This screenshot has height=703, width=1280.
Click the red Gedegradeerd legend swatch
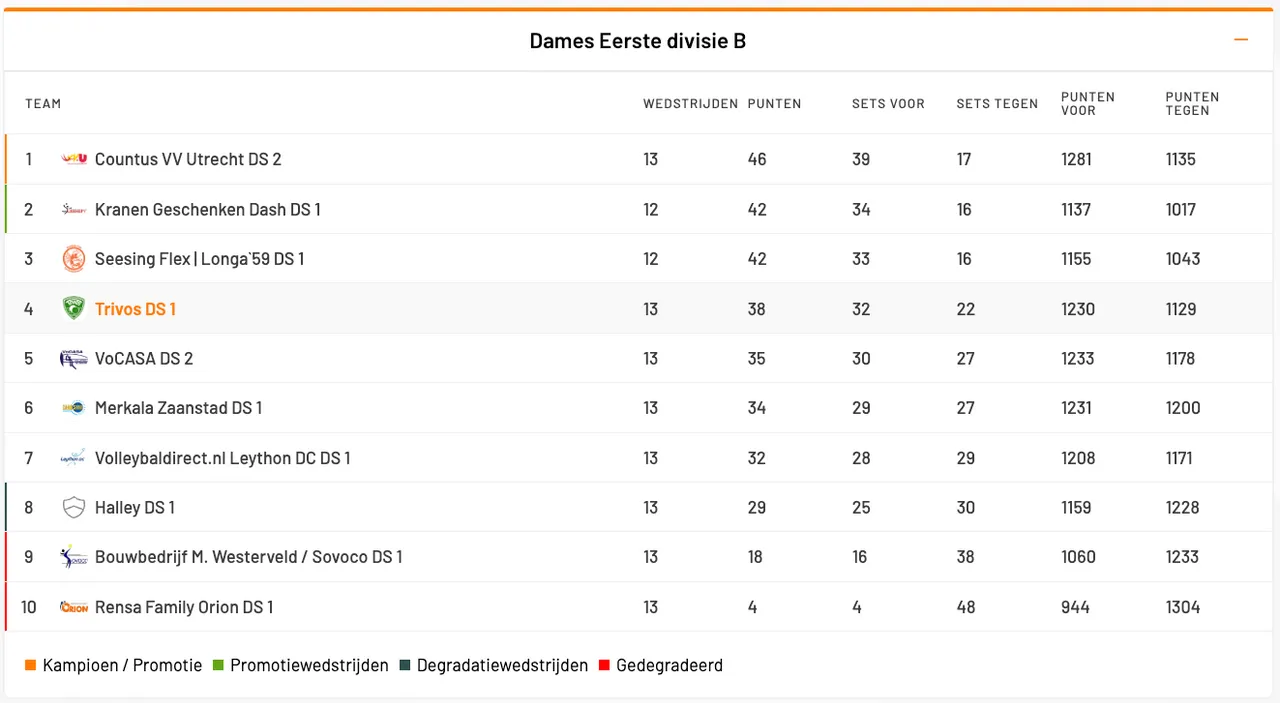603,666
